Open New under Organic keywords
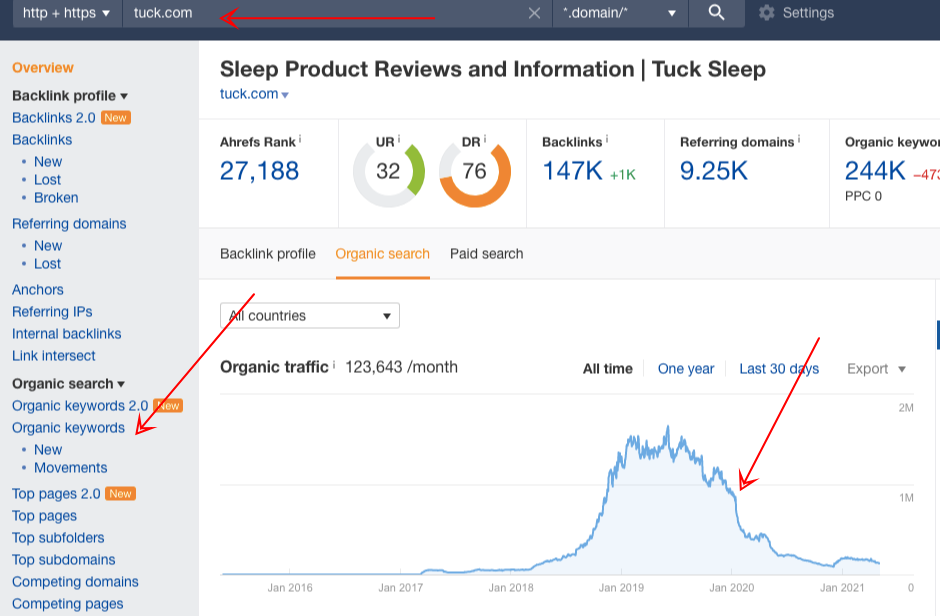The width and height of the screenshot is (940, 616). (48, 450)
